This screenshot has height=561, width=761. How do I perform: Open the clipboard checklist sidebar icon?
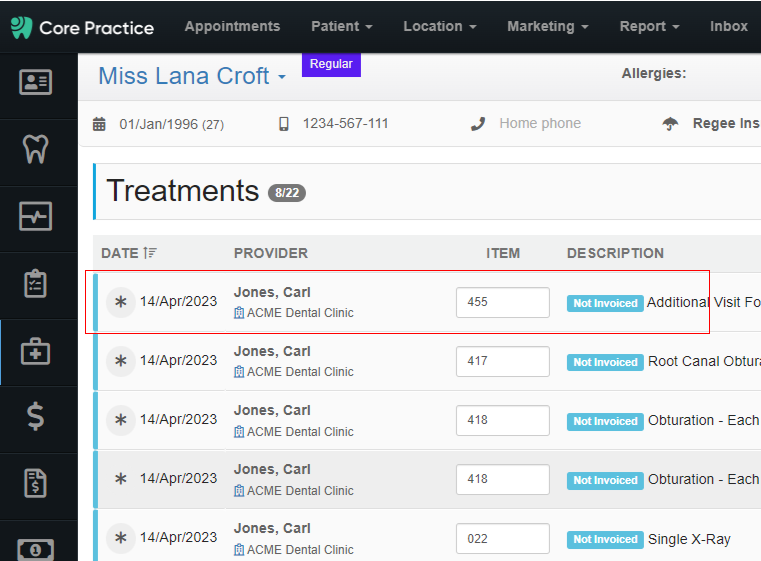(x=35, y=283)
